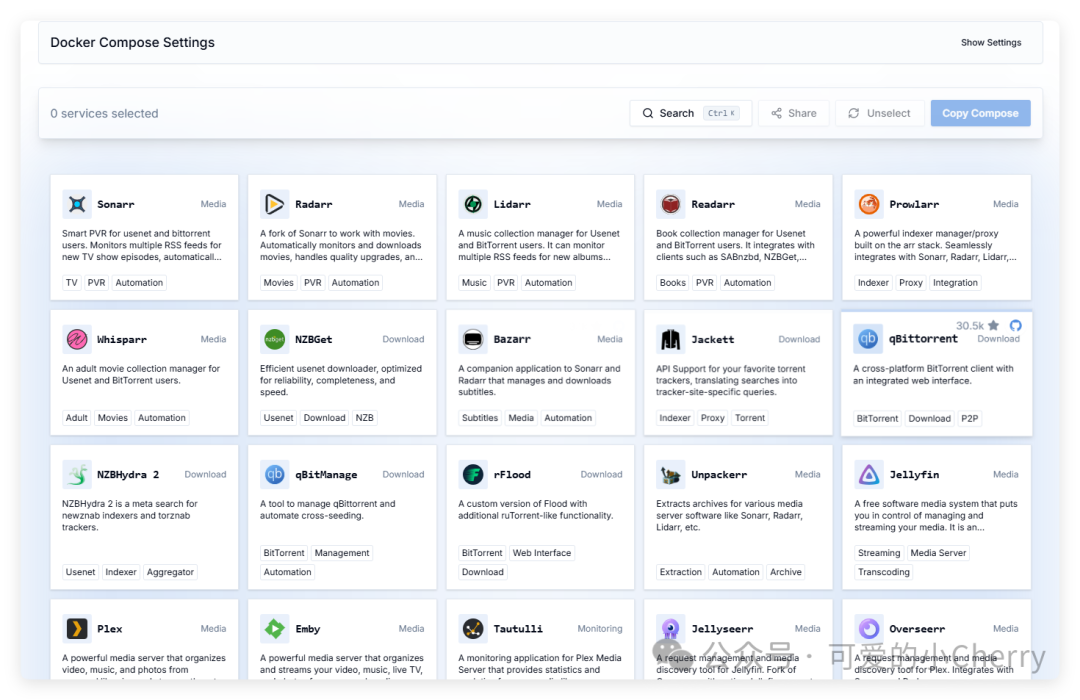Open the Search box

pyautogui.click(x=690, y=113)
